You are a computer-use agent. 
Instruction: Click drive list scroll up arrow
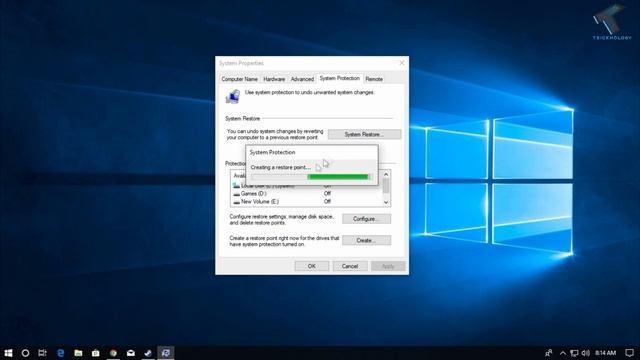tap(386, 175)
